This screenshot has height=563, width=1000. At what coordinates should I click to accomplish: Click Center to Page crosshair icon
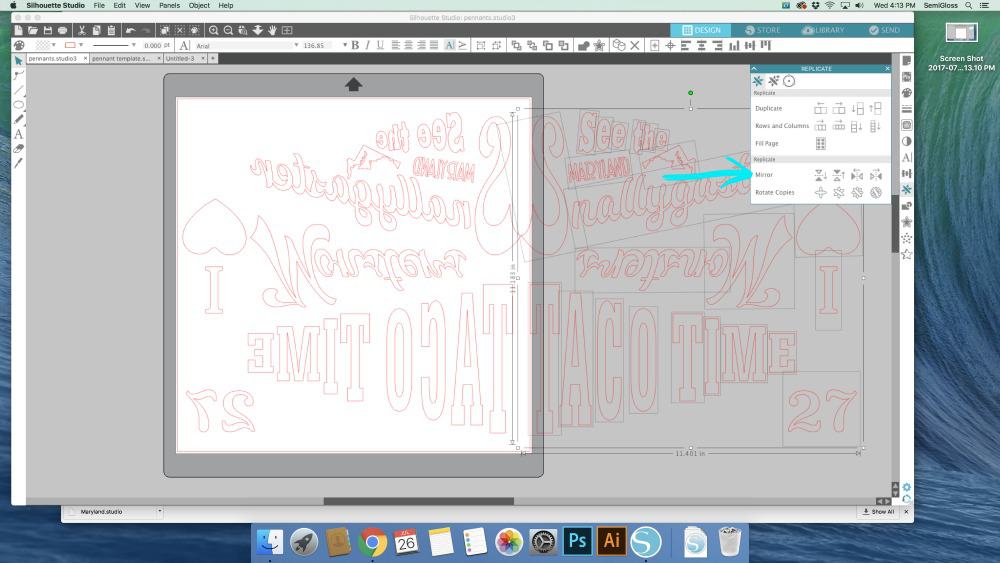pos(670,45)
